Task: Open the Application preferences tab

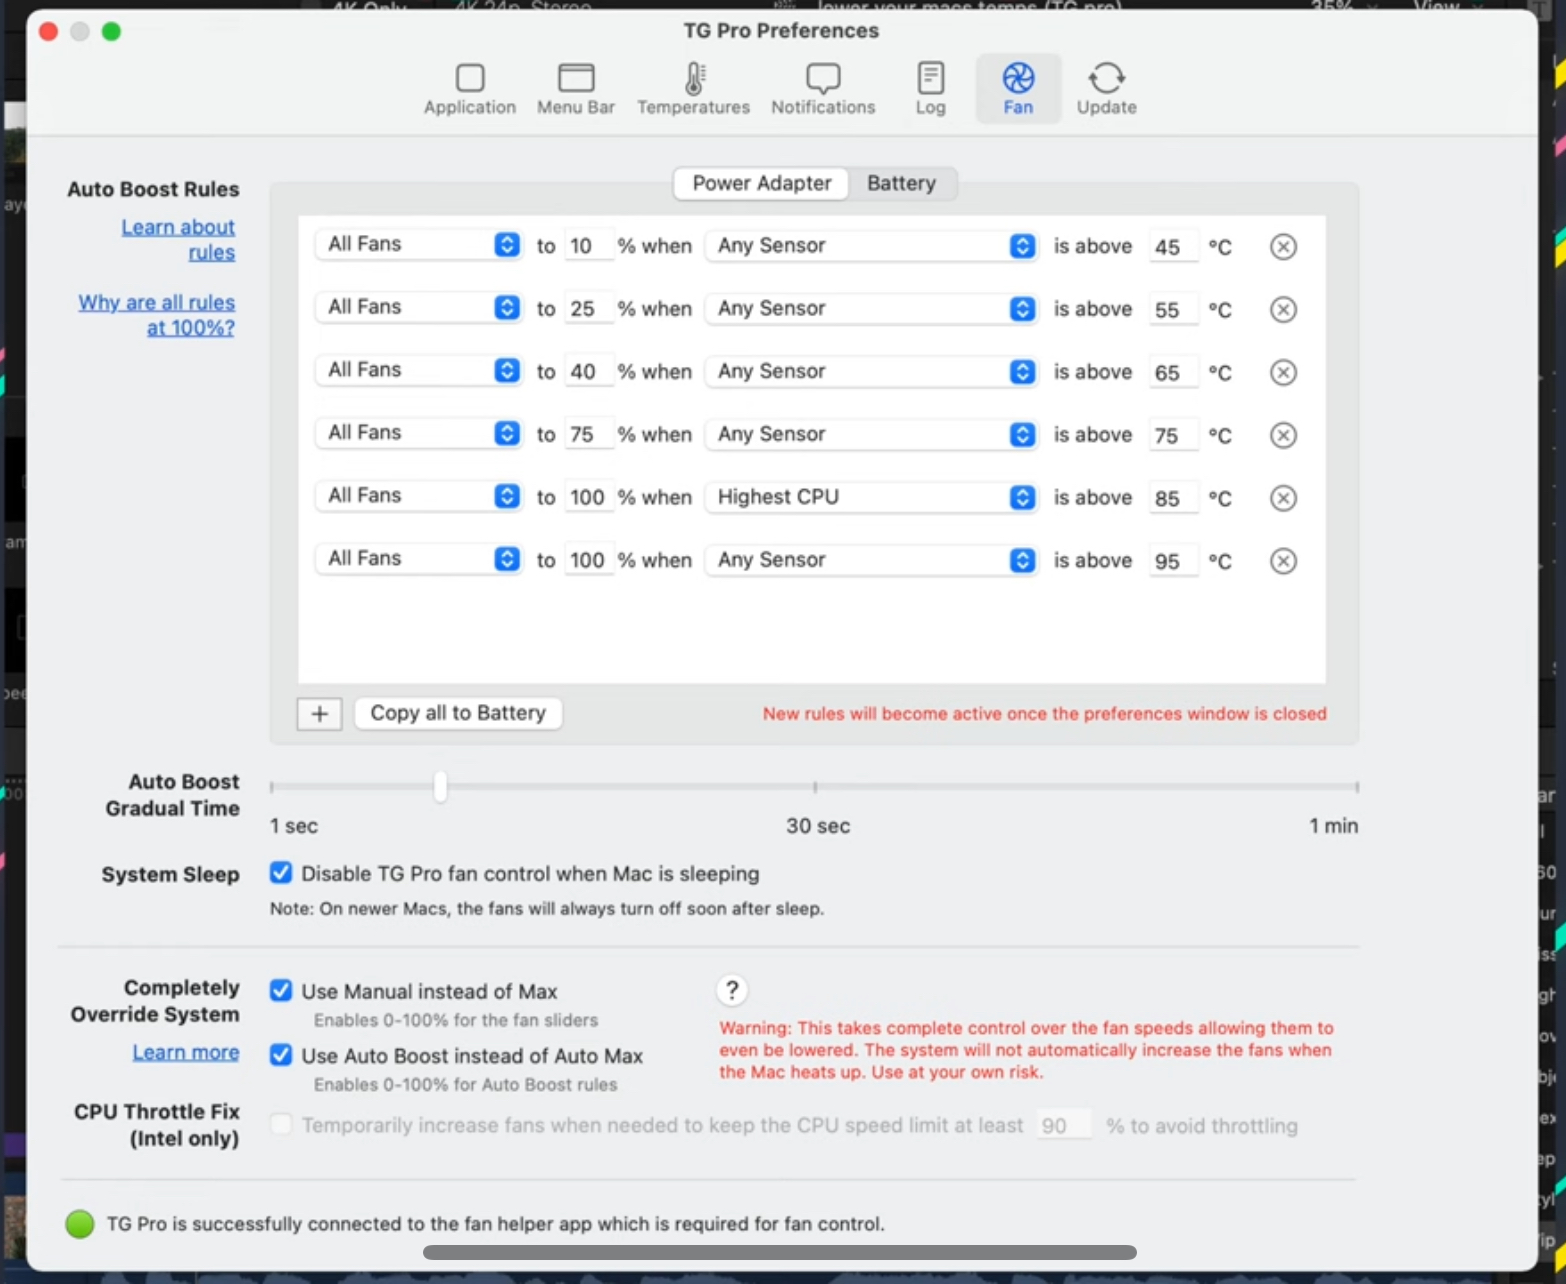Action: pos(469,89)
